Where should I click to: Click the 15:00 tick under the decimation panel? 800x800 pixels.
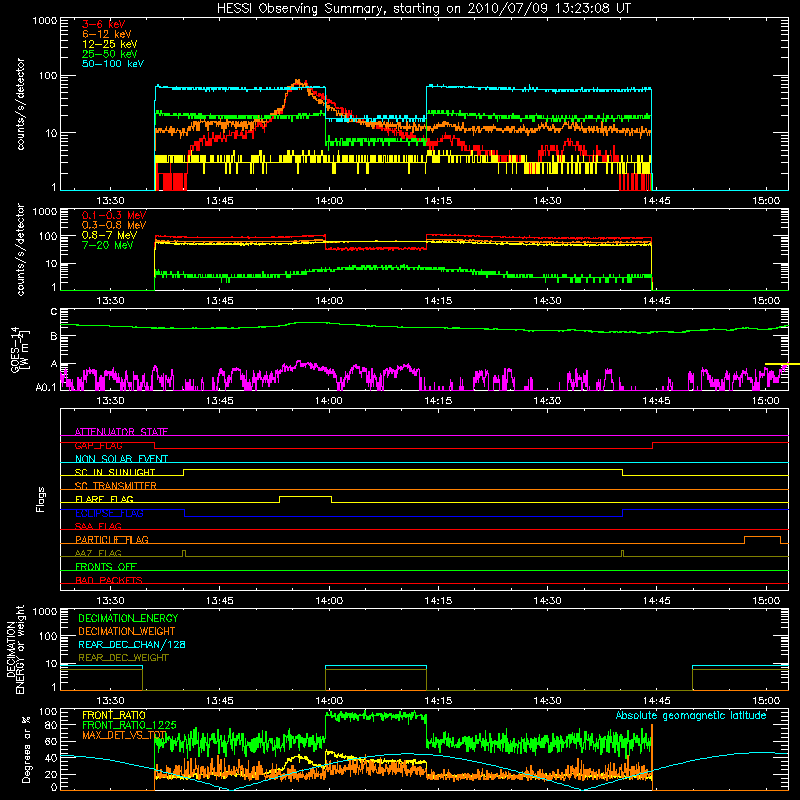coord(766,701)
